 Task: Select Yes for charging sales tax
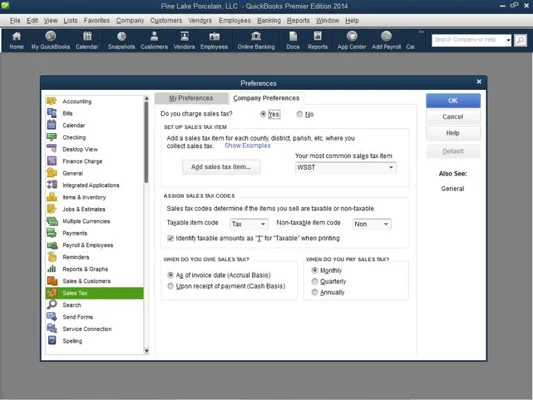(x=263, y=114)
